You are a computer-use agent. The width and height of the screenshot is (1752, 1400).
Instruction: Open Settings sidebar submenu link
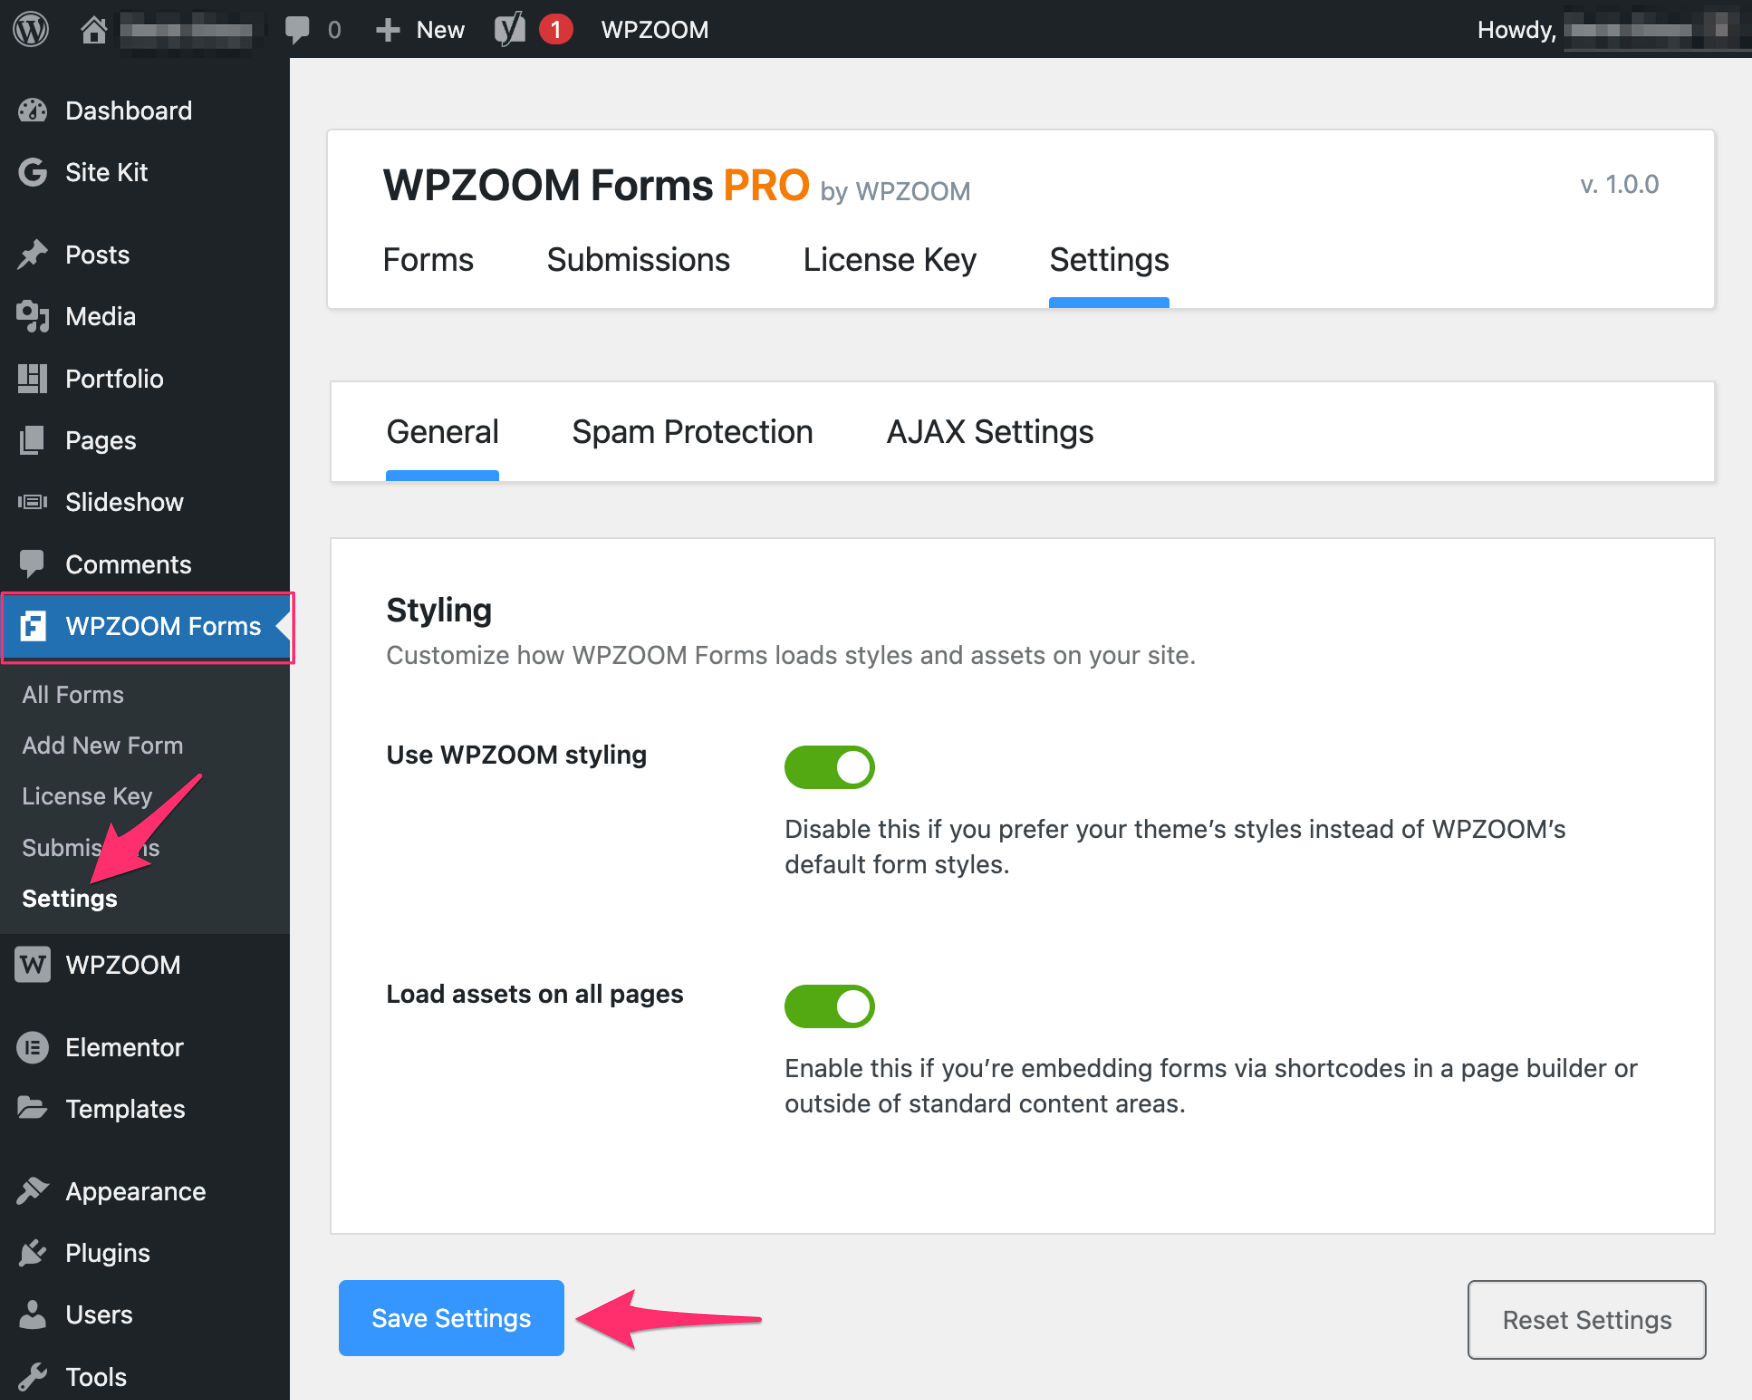pyautogui.click(x=69, y=898)
